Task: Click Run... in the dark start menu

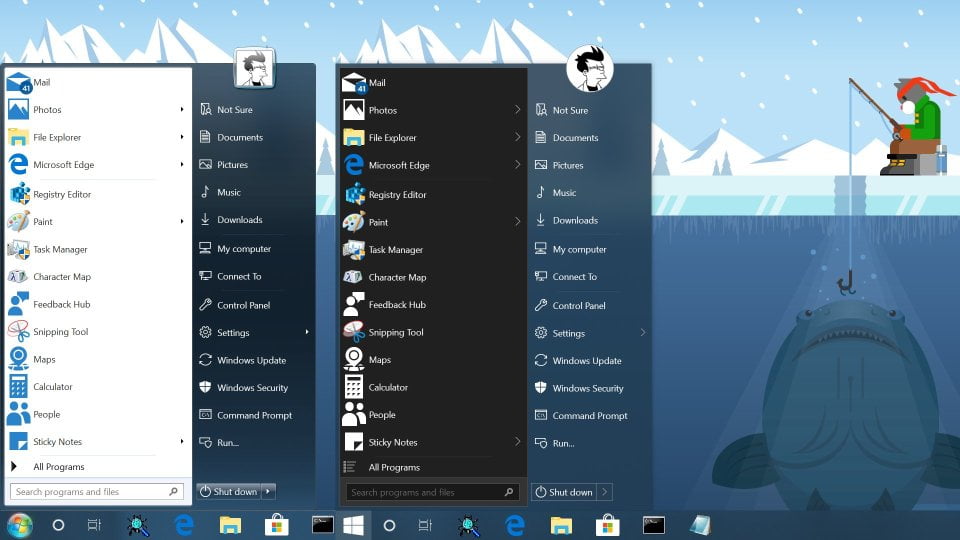Action: click(563, 443)
